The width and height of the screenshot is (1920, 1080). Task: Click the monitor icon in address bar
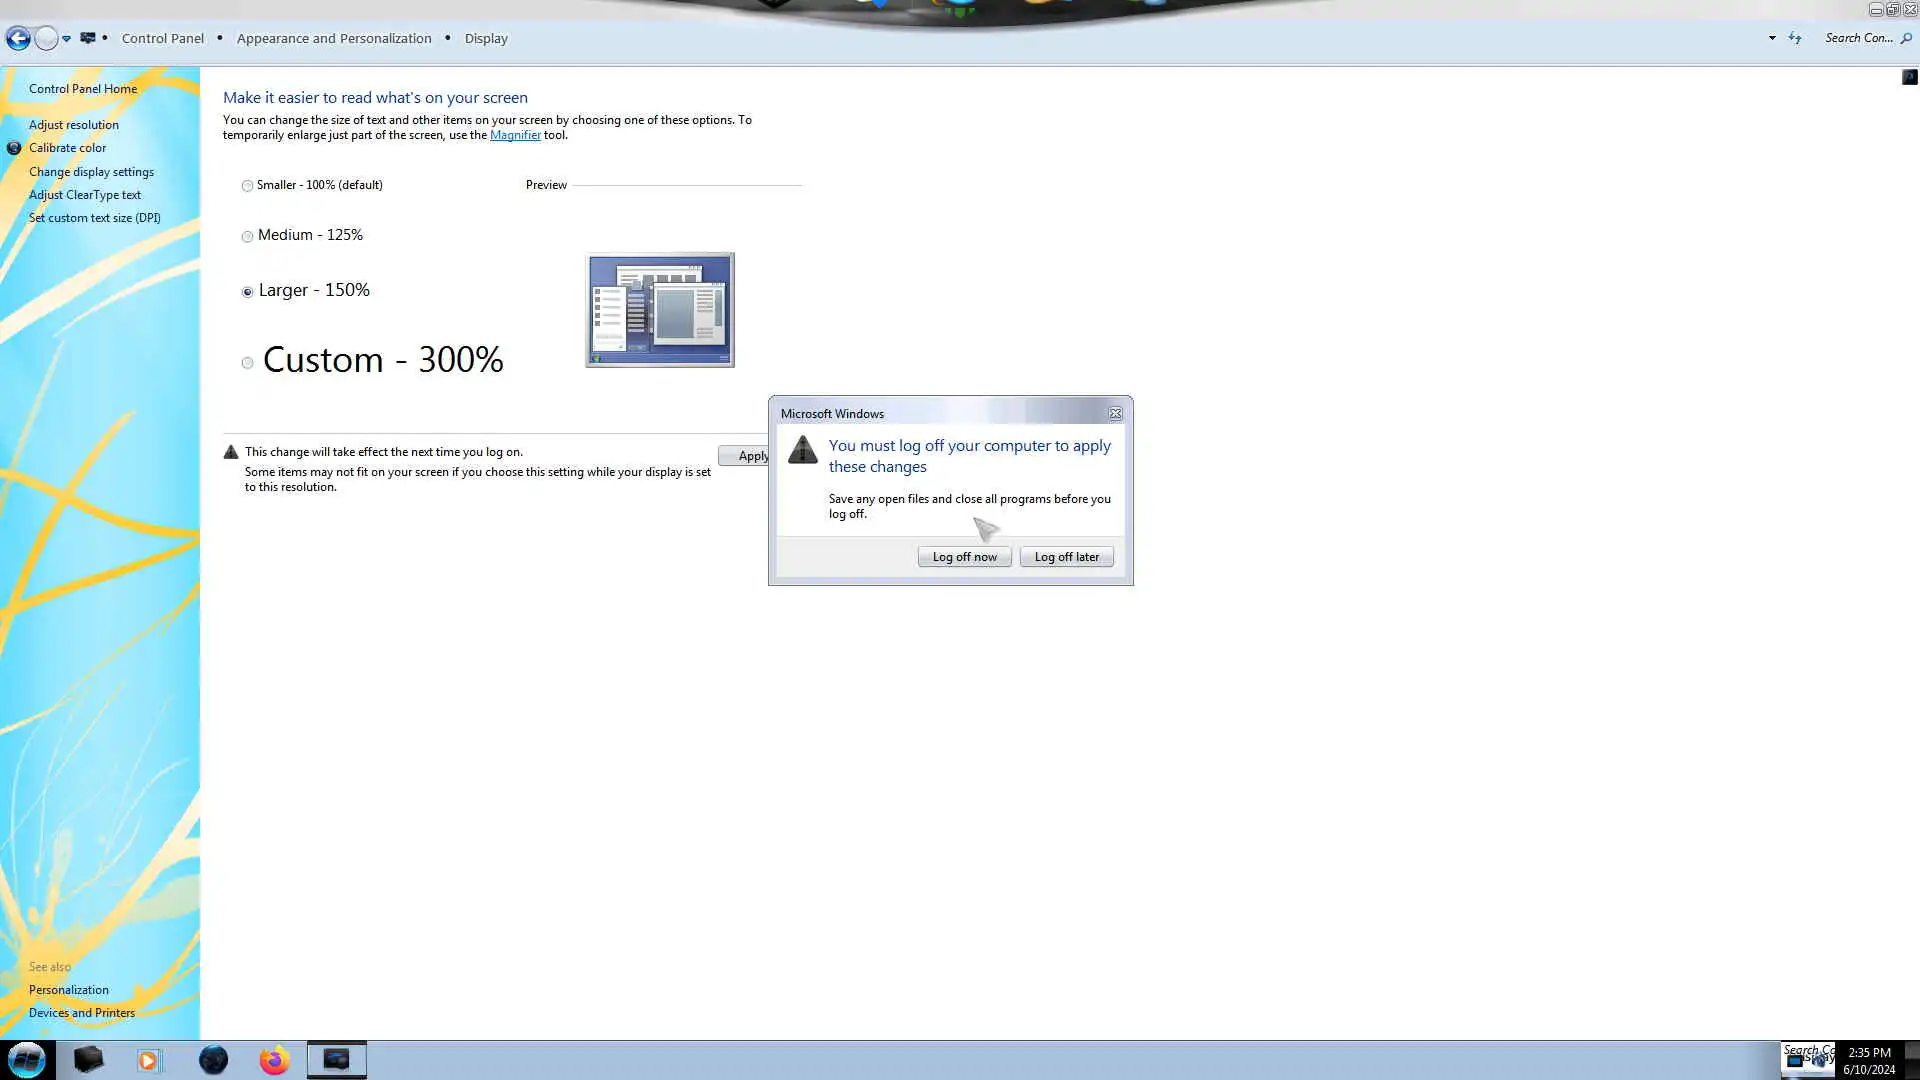point(88,38)
